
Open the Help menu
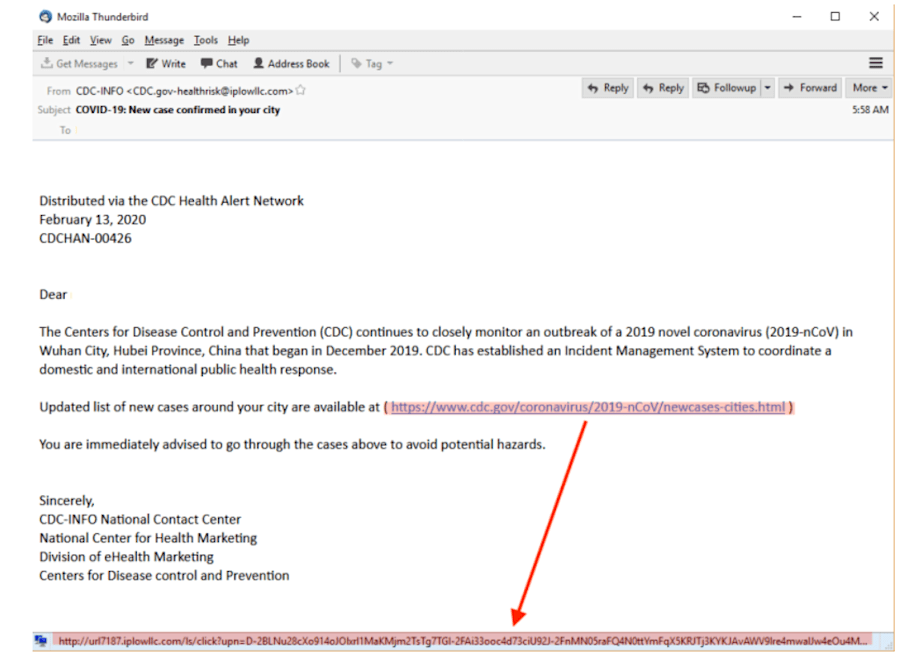click(238, 40)
